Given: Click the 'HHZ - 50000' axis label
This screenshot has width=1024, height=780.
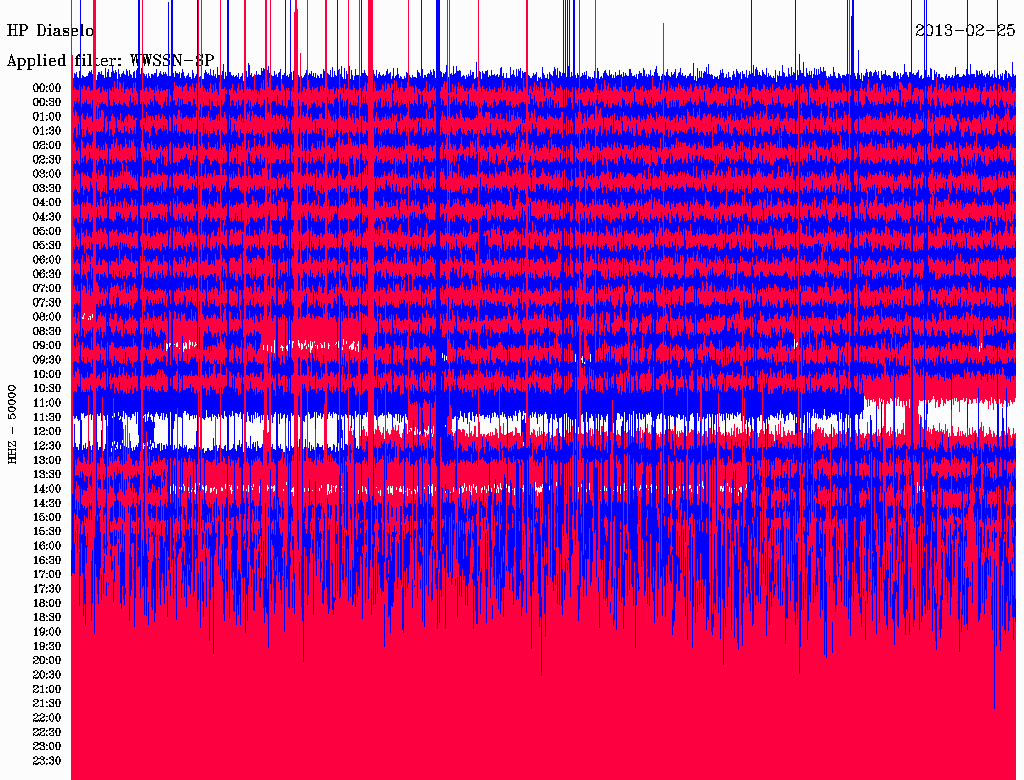Looking at the screenshot, I should point(12,425).
